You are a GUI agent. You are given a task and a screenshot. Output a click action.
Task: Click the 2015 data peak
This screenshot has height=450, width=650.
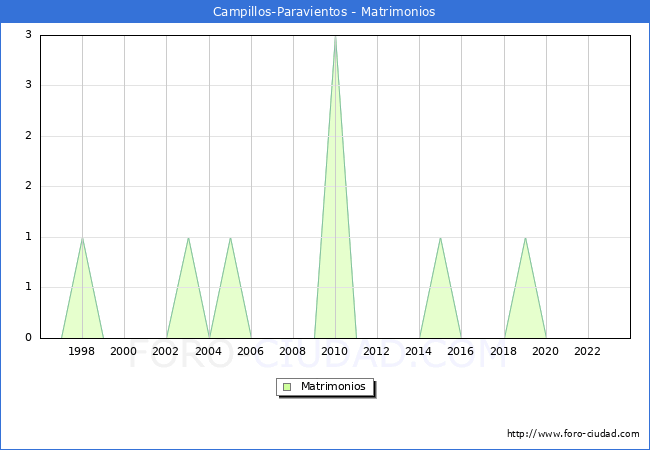440,239
